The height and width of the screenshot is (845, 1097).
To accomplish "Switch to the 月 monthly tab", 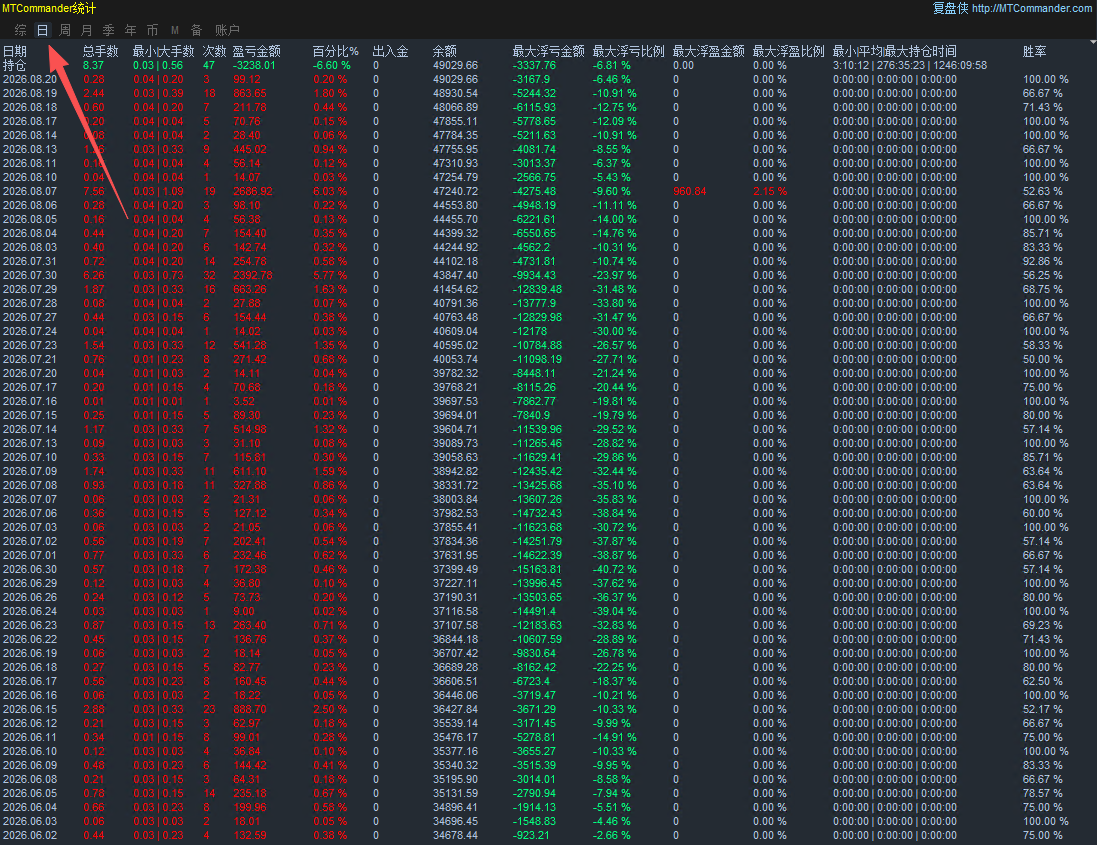I will point(87,30).
